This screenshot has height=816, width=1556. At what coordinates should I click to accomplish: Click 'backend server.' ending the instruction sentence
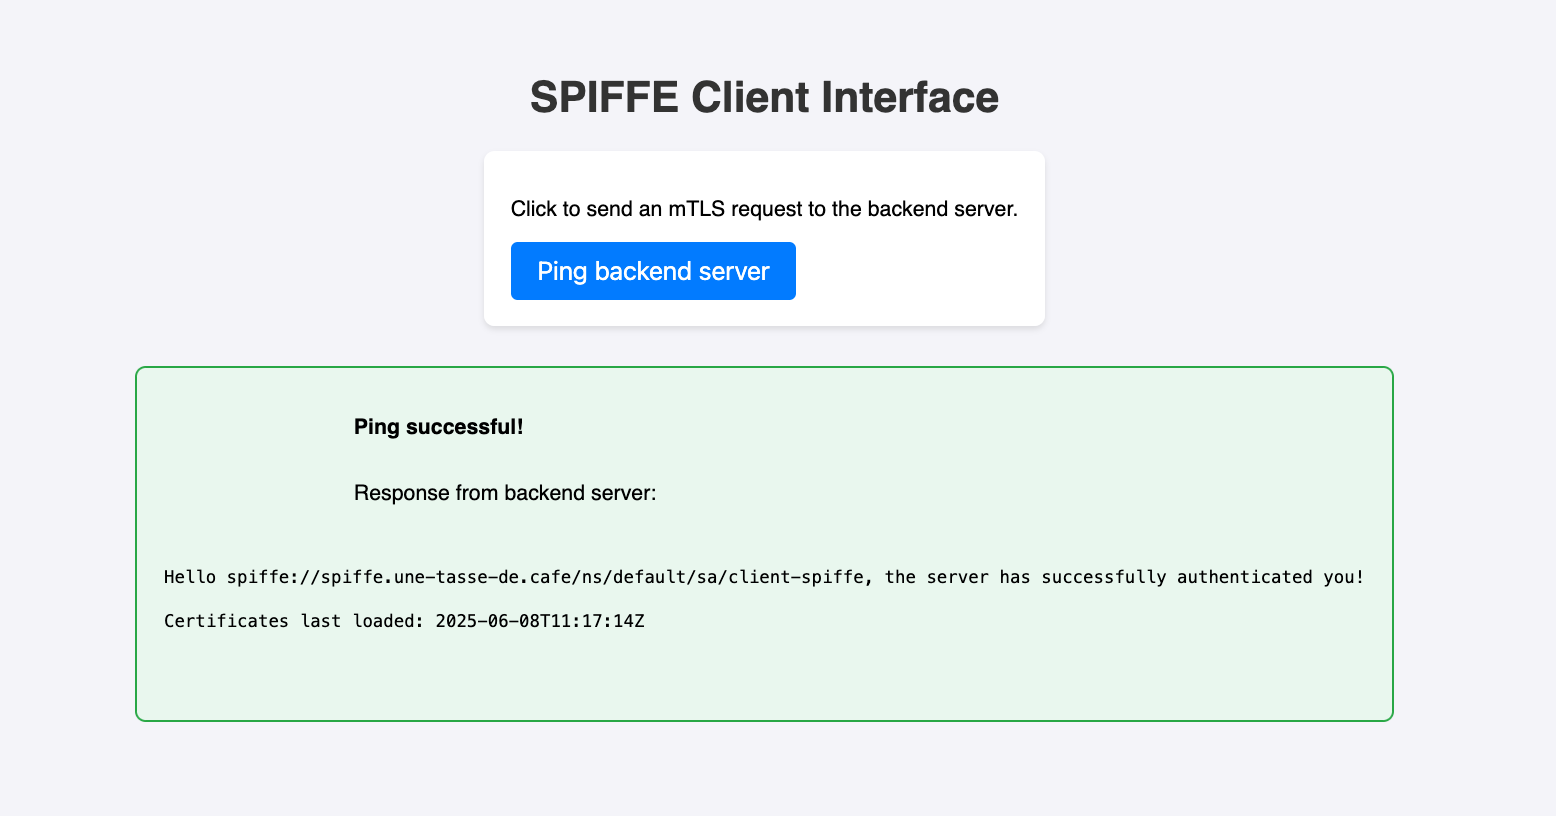[x=942, y=209]
